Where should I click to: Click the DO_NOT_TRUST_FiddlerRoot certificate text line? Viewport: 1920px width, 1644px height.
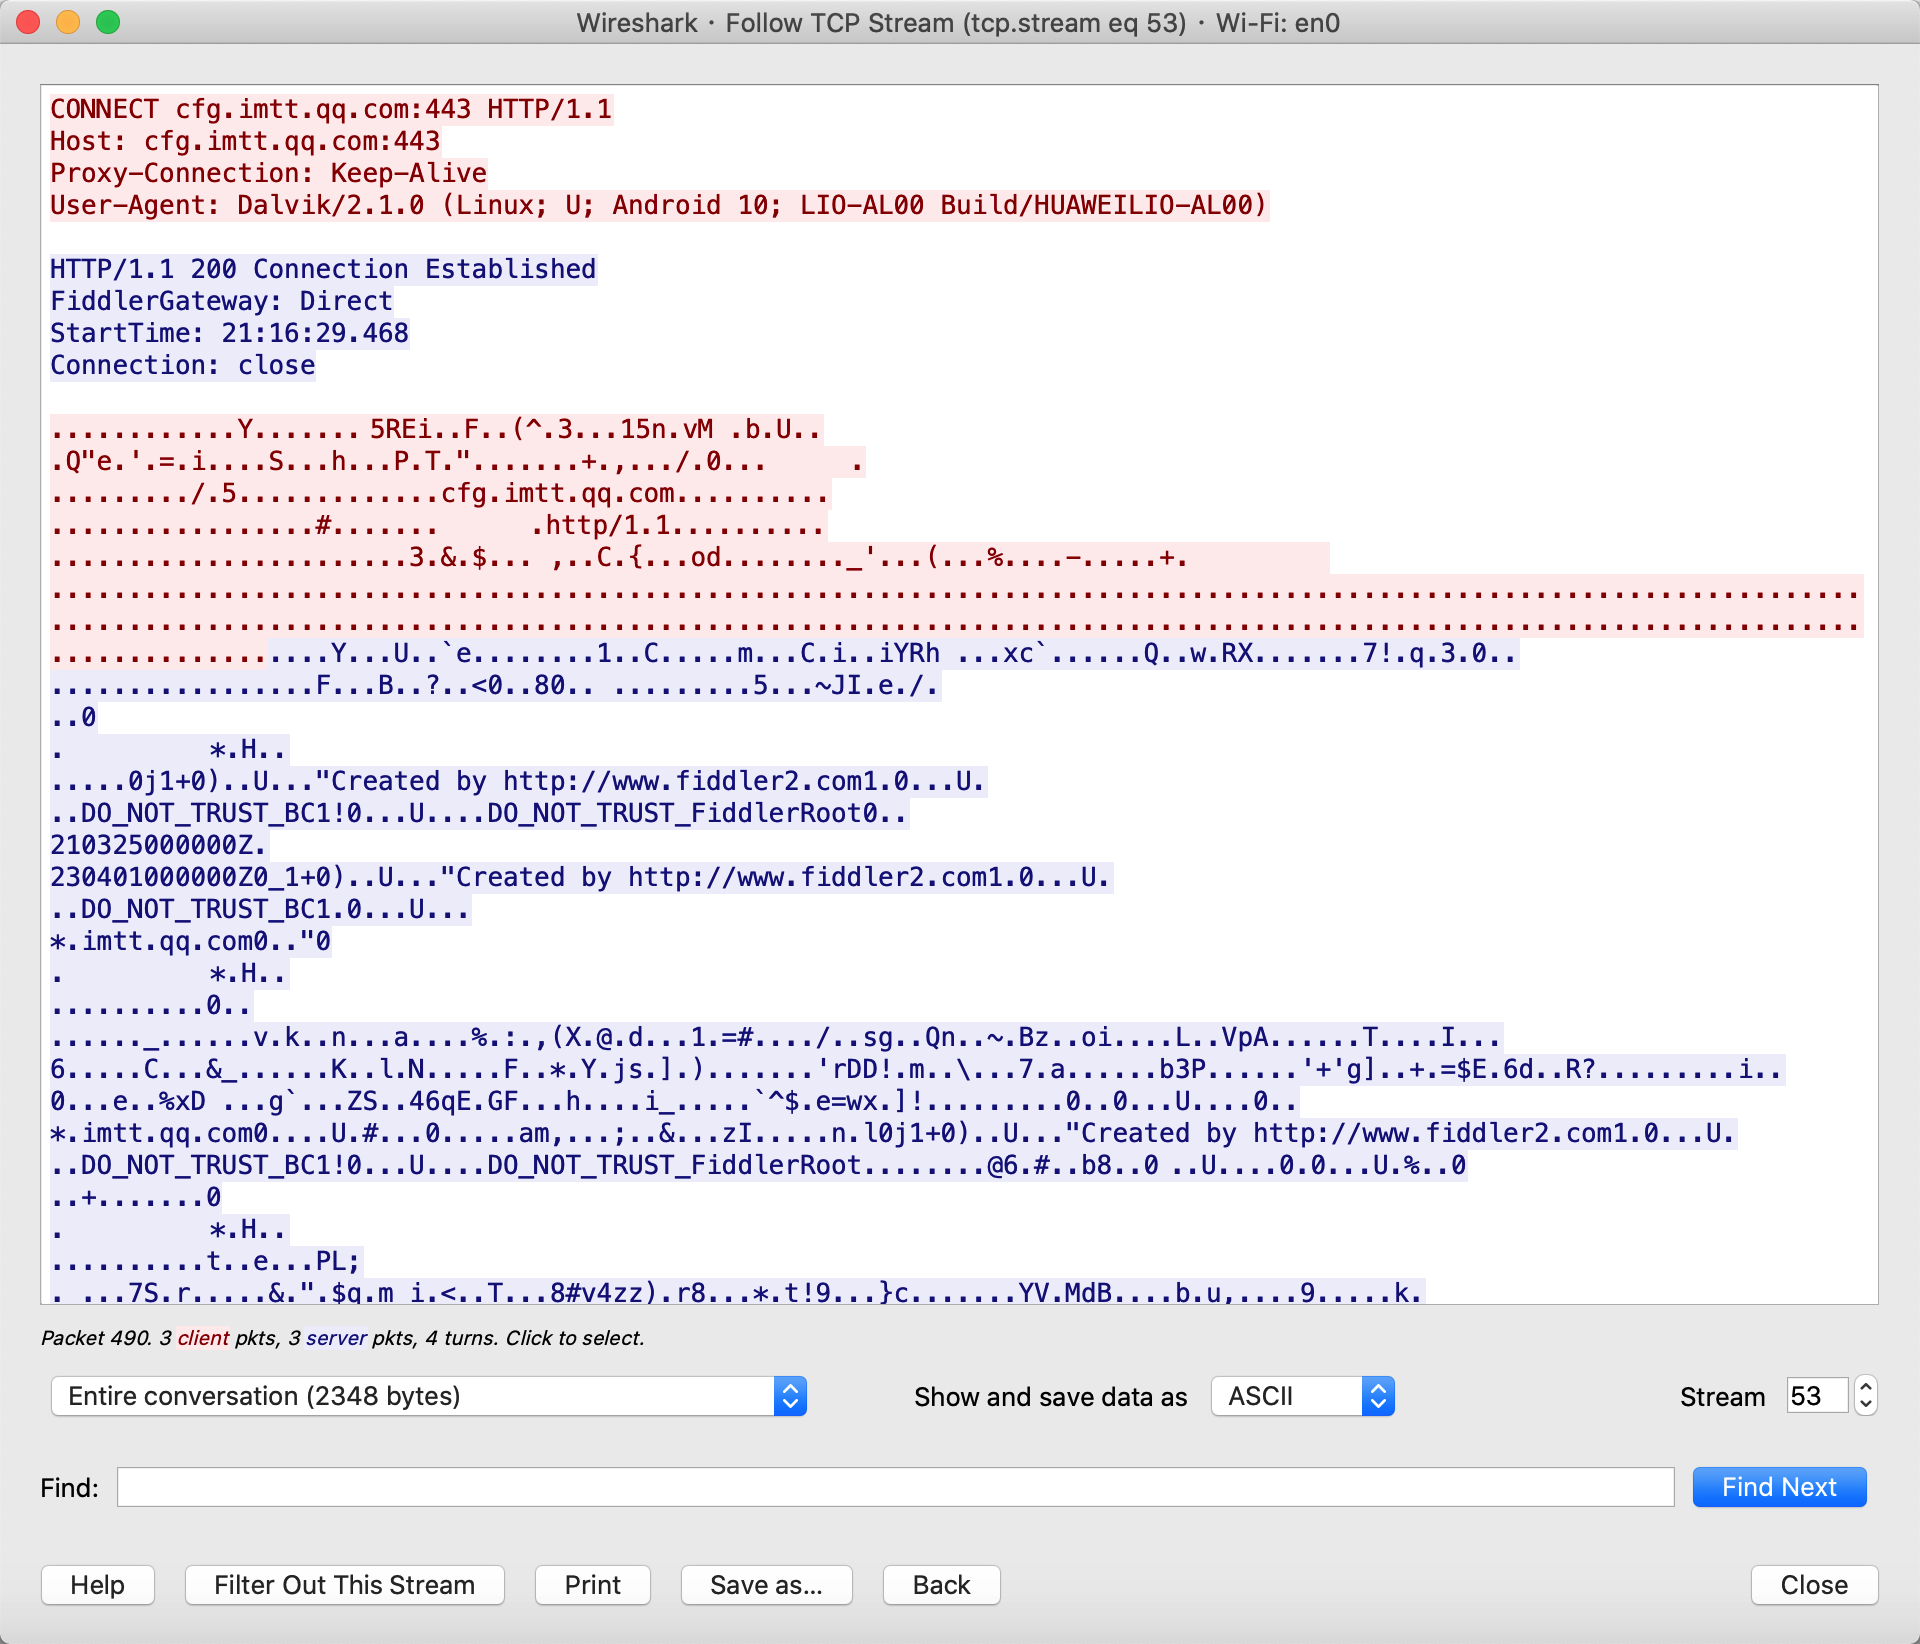(x=478, y=813)
